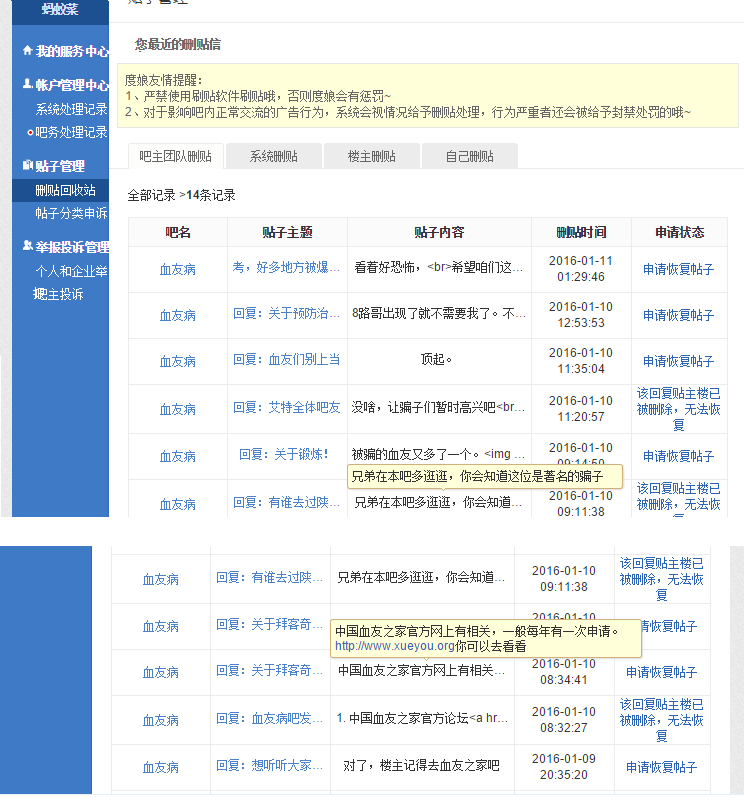Open 吧主投诉 in the sidebar
Screen dimensions: 744x804
coord(58,294)
